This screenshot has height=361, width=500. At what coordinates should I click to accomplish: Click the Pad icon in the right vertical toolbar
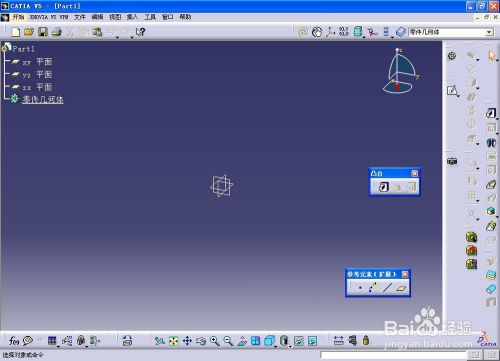coord(491,113)
